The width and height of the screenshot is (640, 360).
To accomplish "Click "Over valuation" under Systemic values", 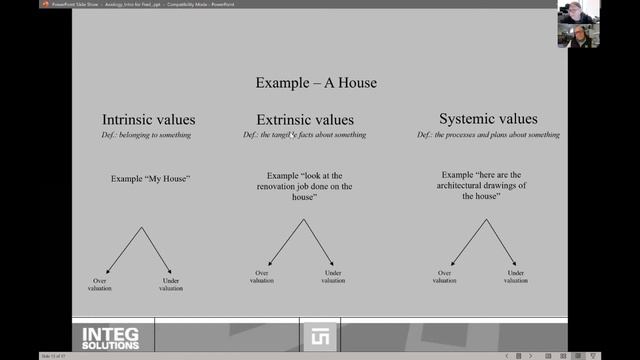I will (x=444, y=277).
